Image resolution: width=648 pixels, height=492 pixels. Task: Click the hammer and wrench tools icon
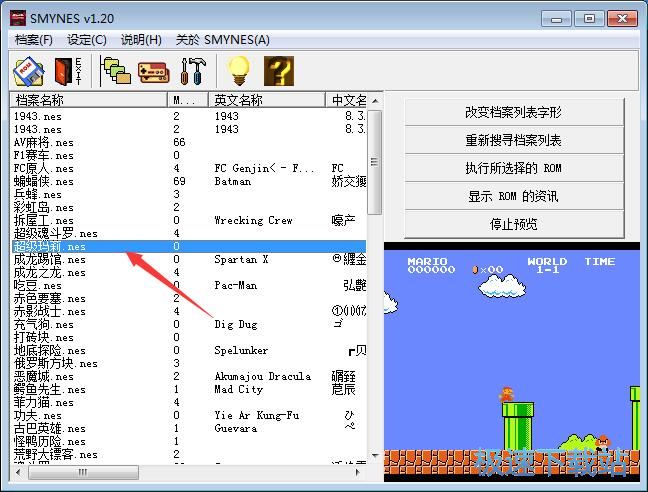point(191,71)
